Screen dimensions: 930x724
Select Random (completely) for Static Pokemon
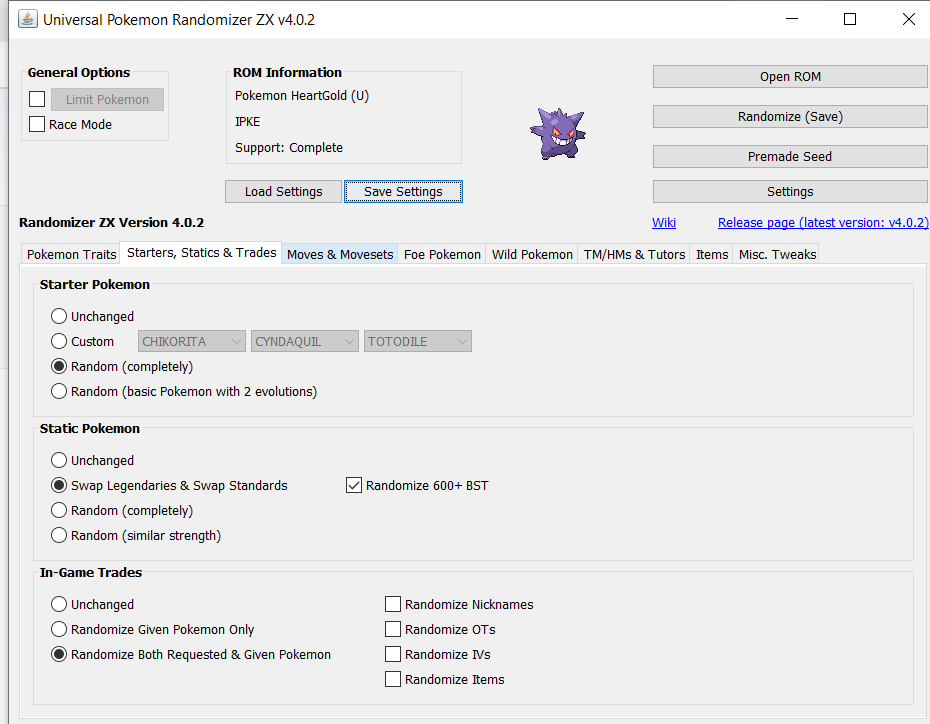[59, 510]
